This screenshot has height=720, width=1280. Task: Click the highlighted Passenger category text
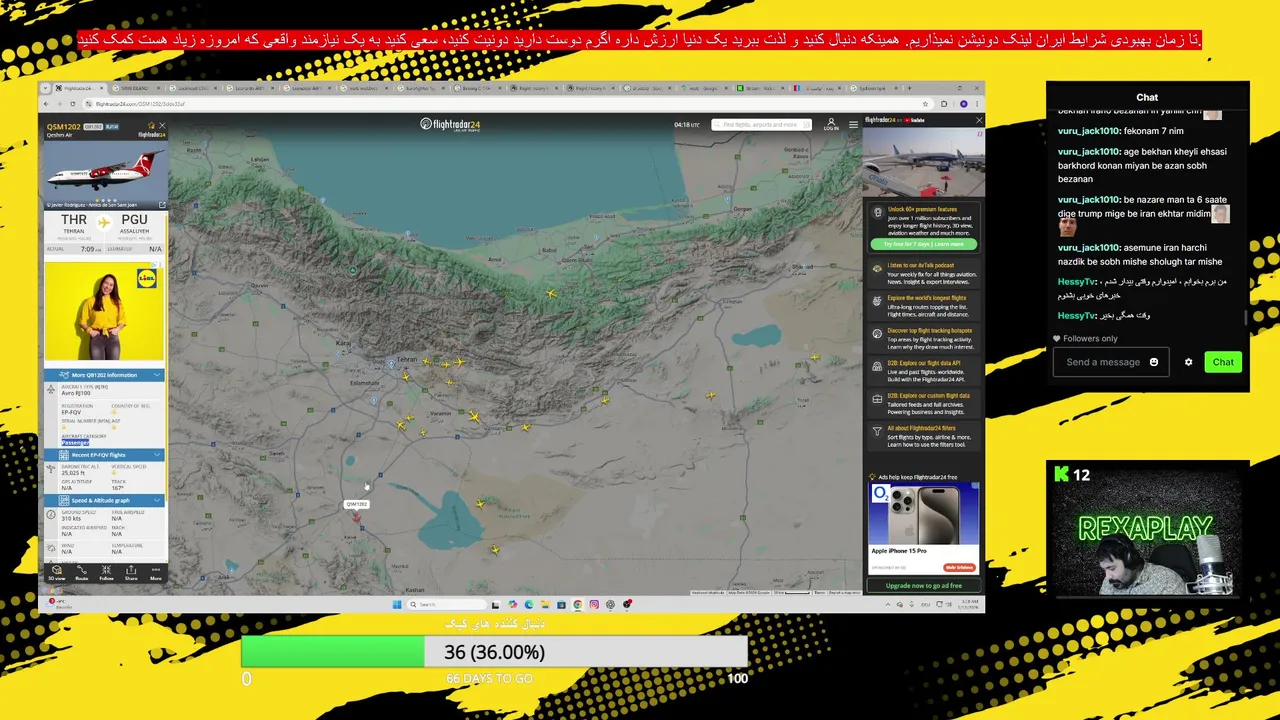click(75, 442)
